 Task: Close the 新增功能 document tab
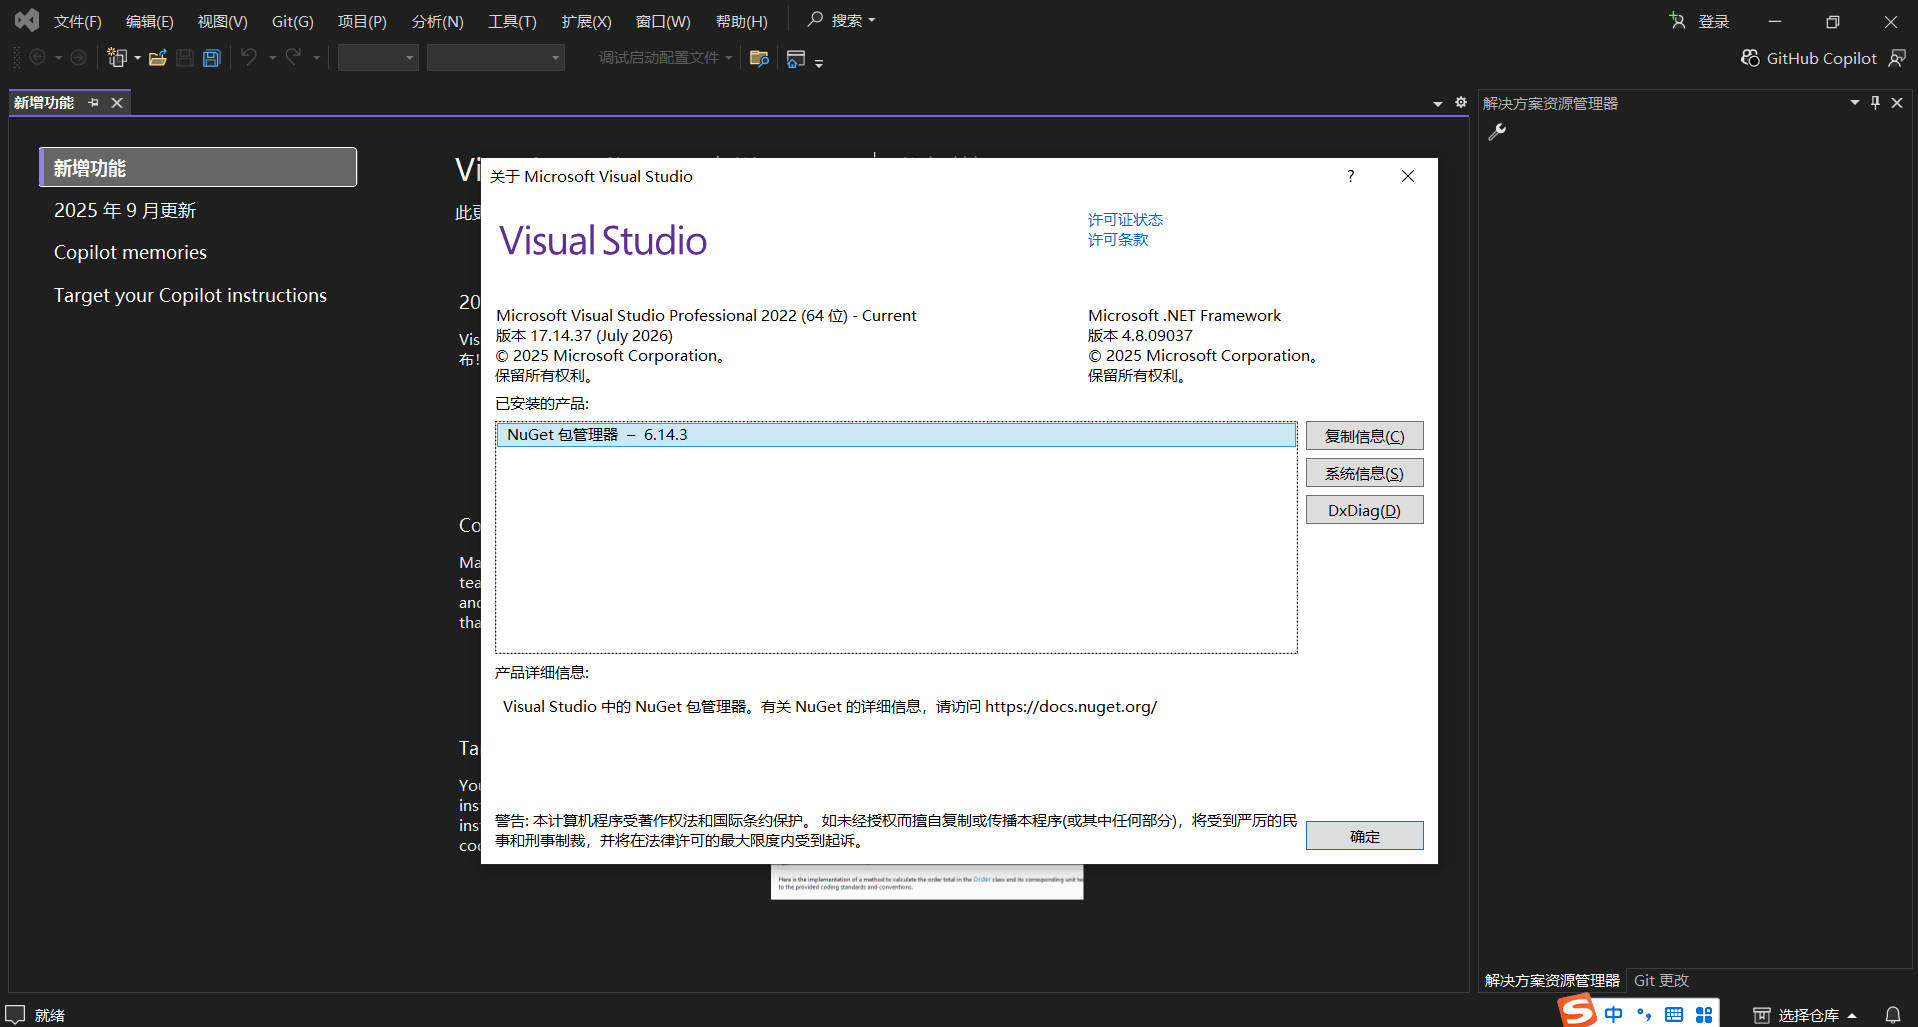pos(117,102)
